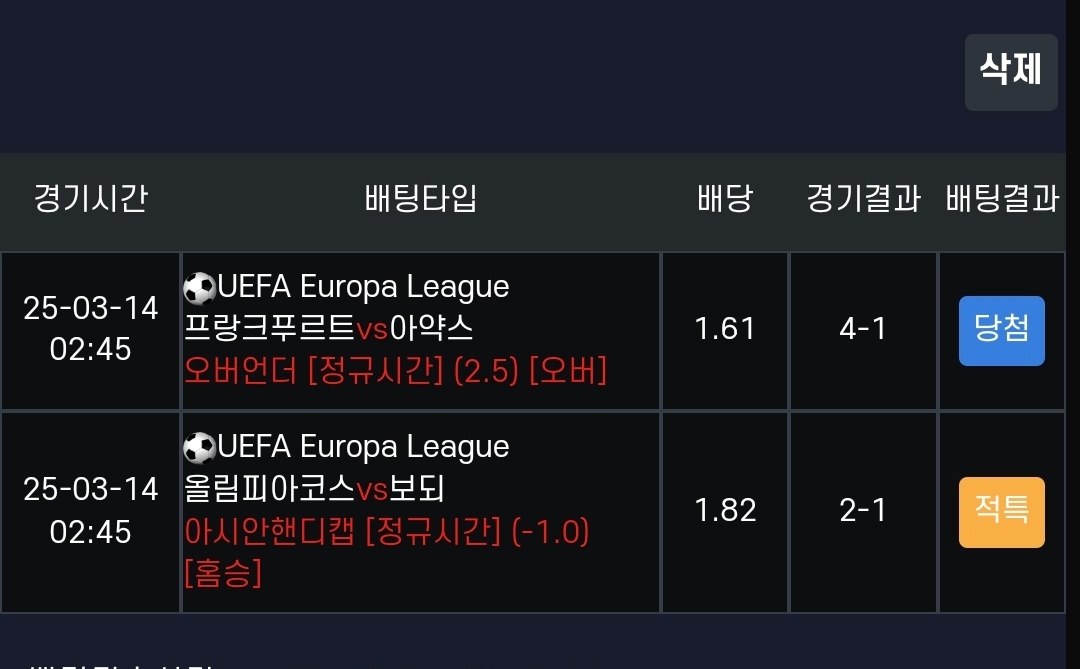Select the odds value 1.61
Viewport: 1080px width, 669px height.
click(725, 331)
